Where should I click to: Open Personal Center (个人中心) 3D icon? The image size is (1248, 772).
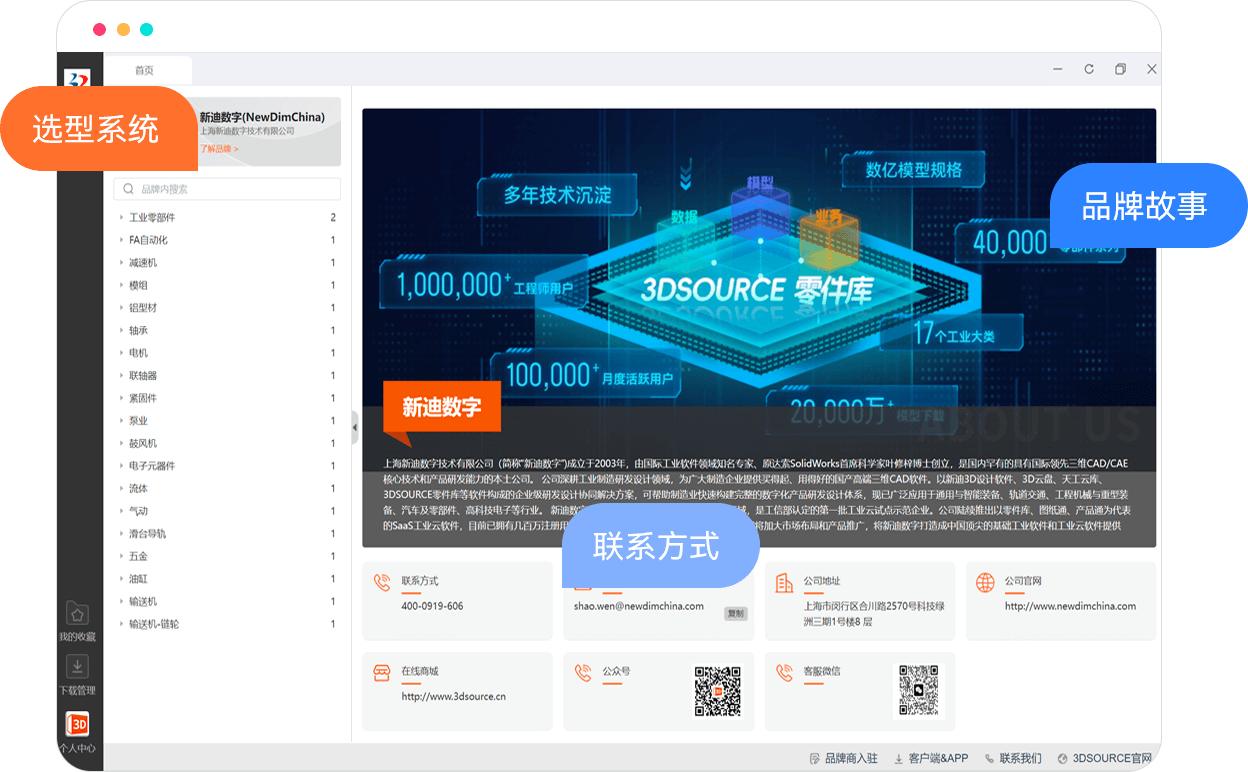click(78, 724)
